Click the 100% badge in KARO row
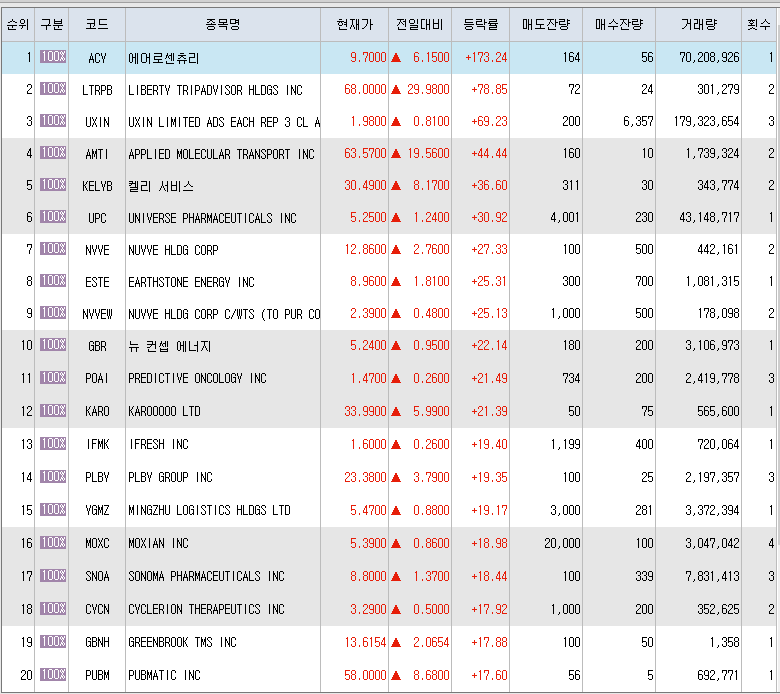Image resolution: width=780 pixels, height=694 pixels. 53,411
